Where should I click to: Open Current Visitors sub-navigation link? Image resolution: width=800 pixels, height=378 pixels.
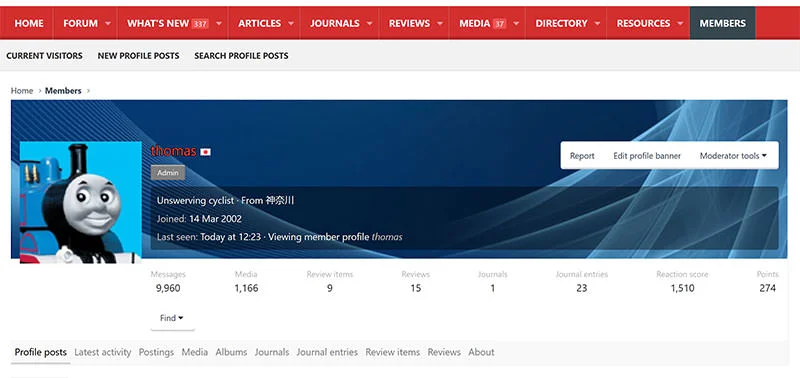[44, 56]
